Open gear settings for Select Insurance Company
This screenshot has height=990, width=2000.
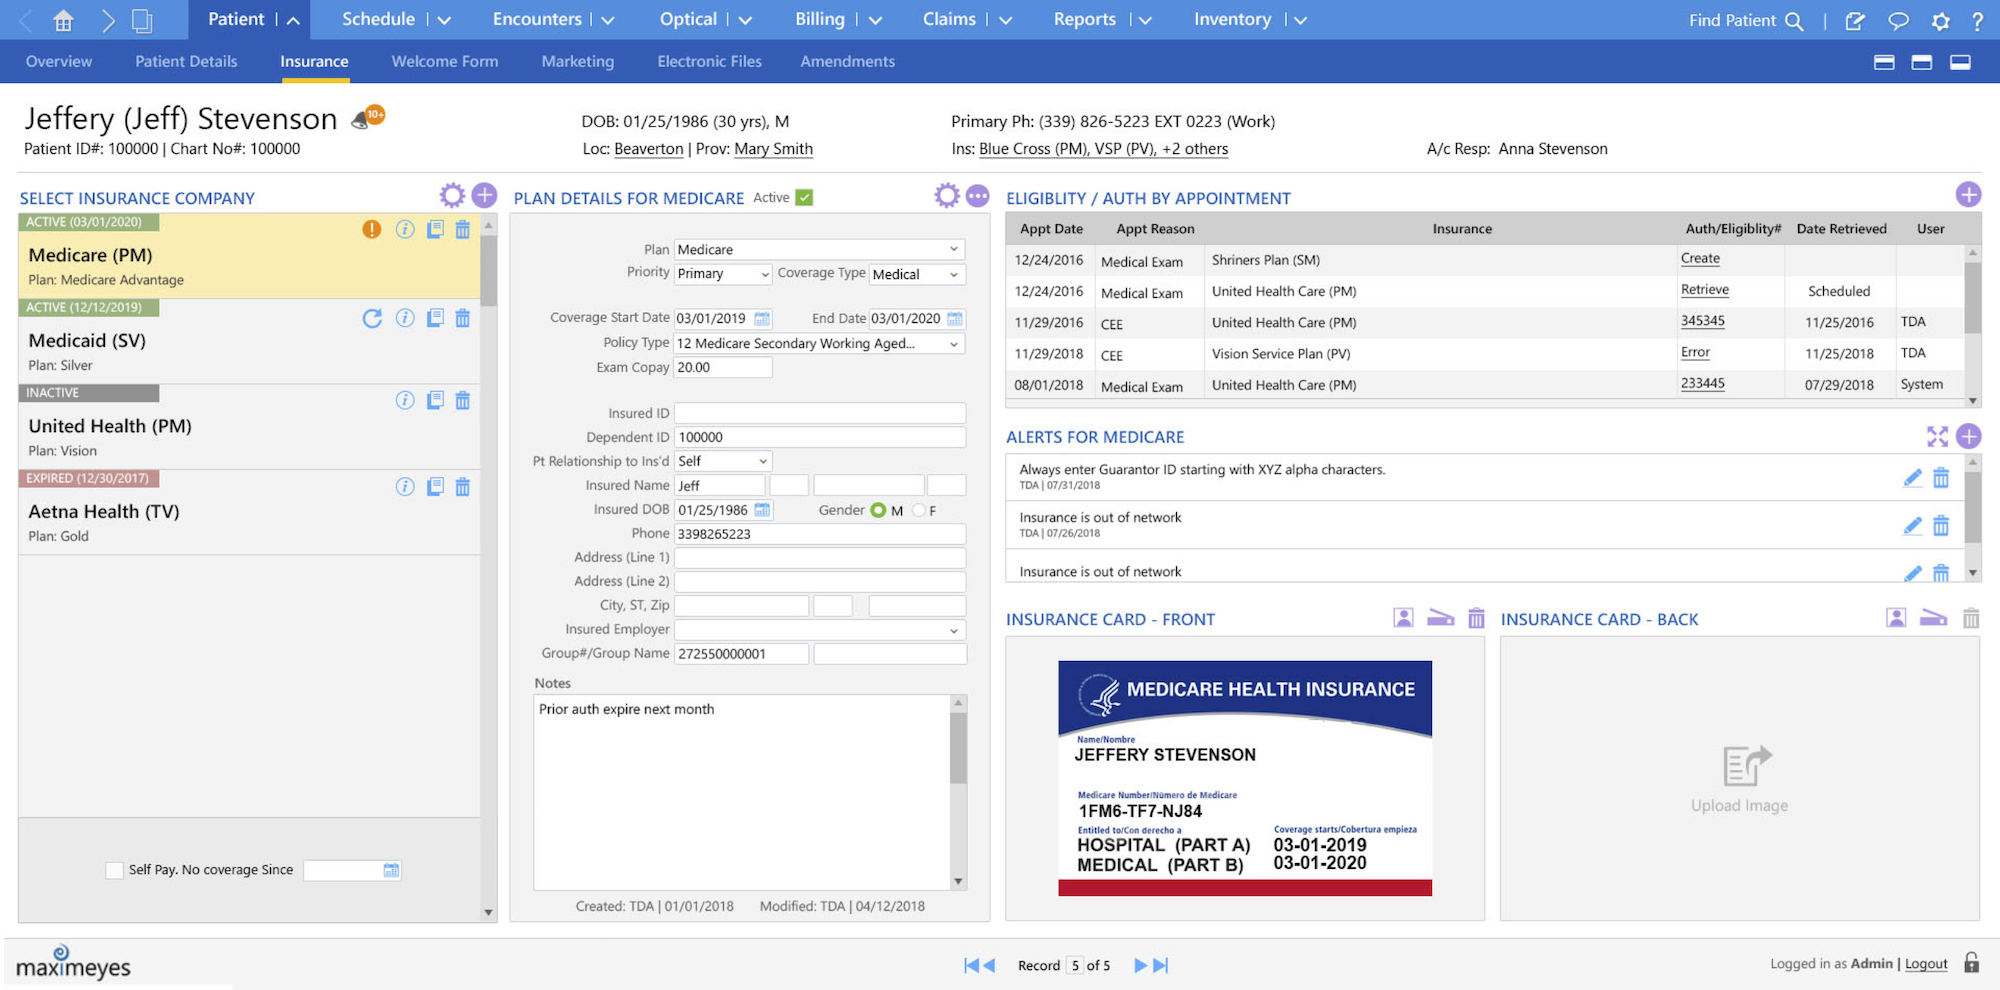pos(452,195)
